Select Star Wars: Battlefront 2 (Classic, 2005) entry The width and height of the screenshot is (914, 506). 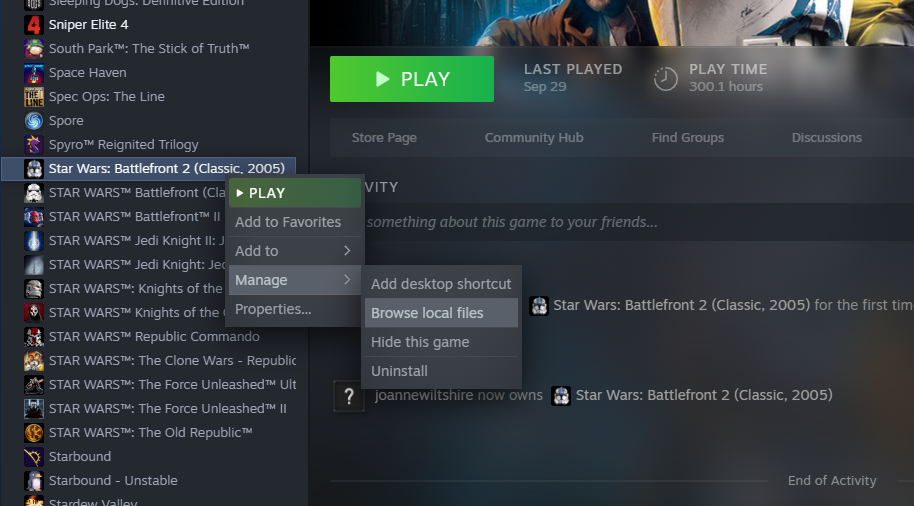148,168
